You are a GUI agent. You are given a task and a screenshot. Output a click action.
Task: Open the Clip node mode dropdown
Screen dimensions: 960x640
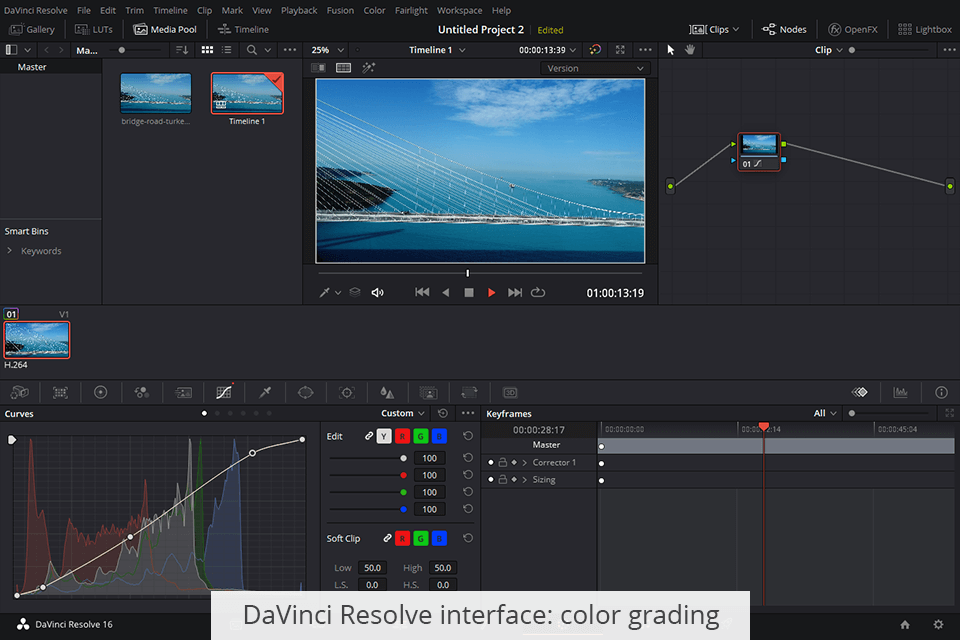point(828,50)
